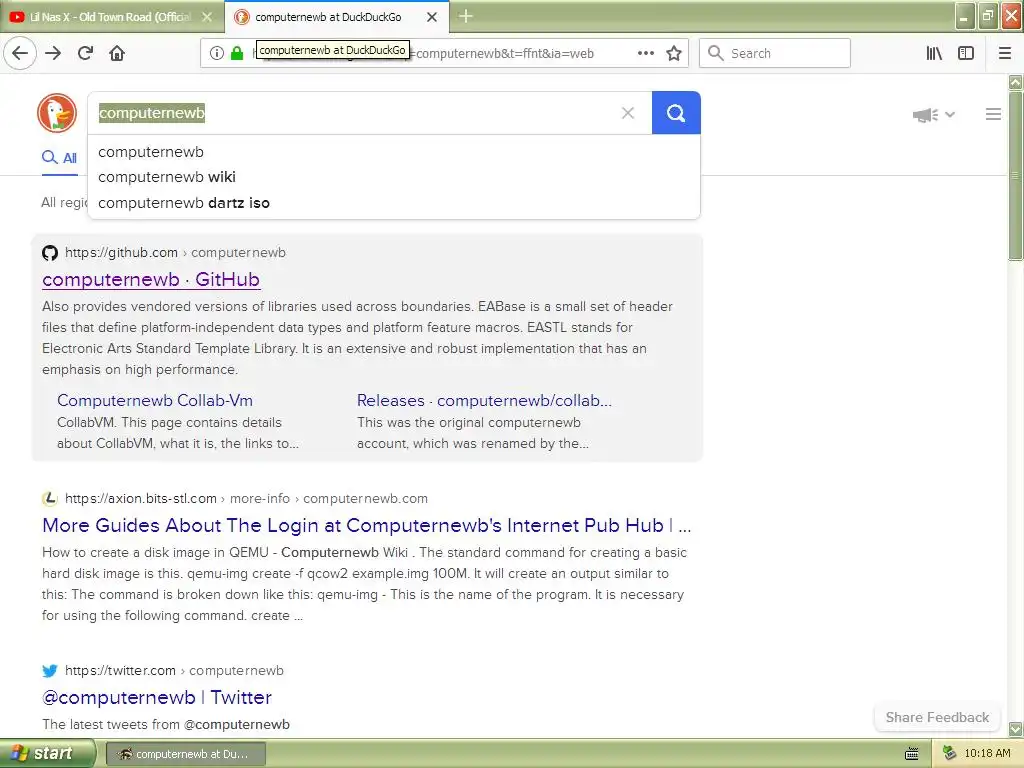This screenshot has width=1024, height=768.
Task: Click the green secure connection padlock
Action: coord(237,53)
